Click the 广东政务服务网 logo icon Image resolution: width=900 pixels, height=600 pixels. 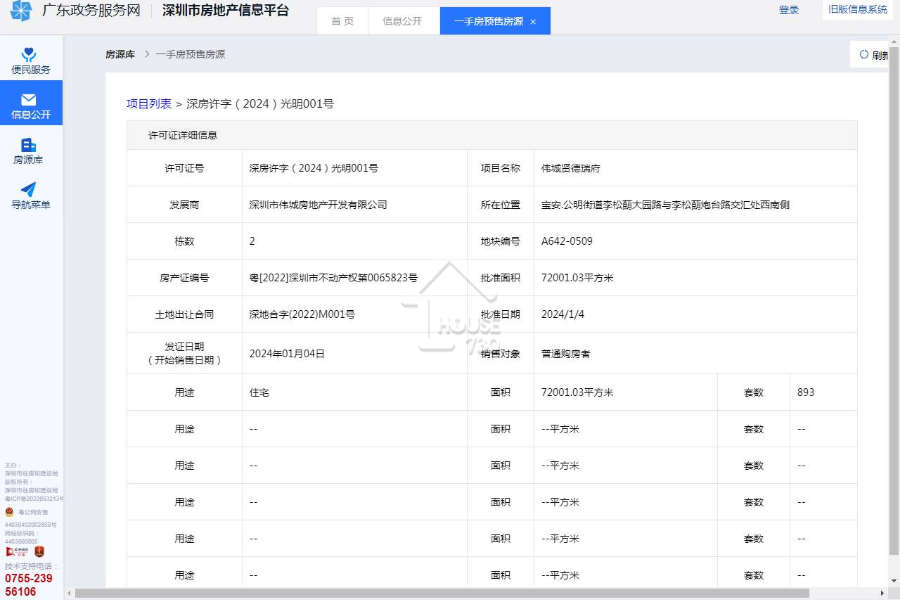pyautogui.click(x=21, y=10)
